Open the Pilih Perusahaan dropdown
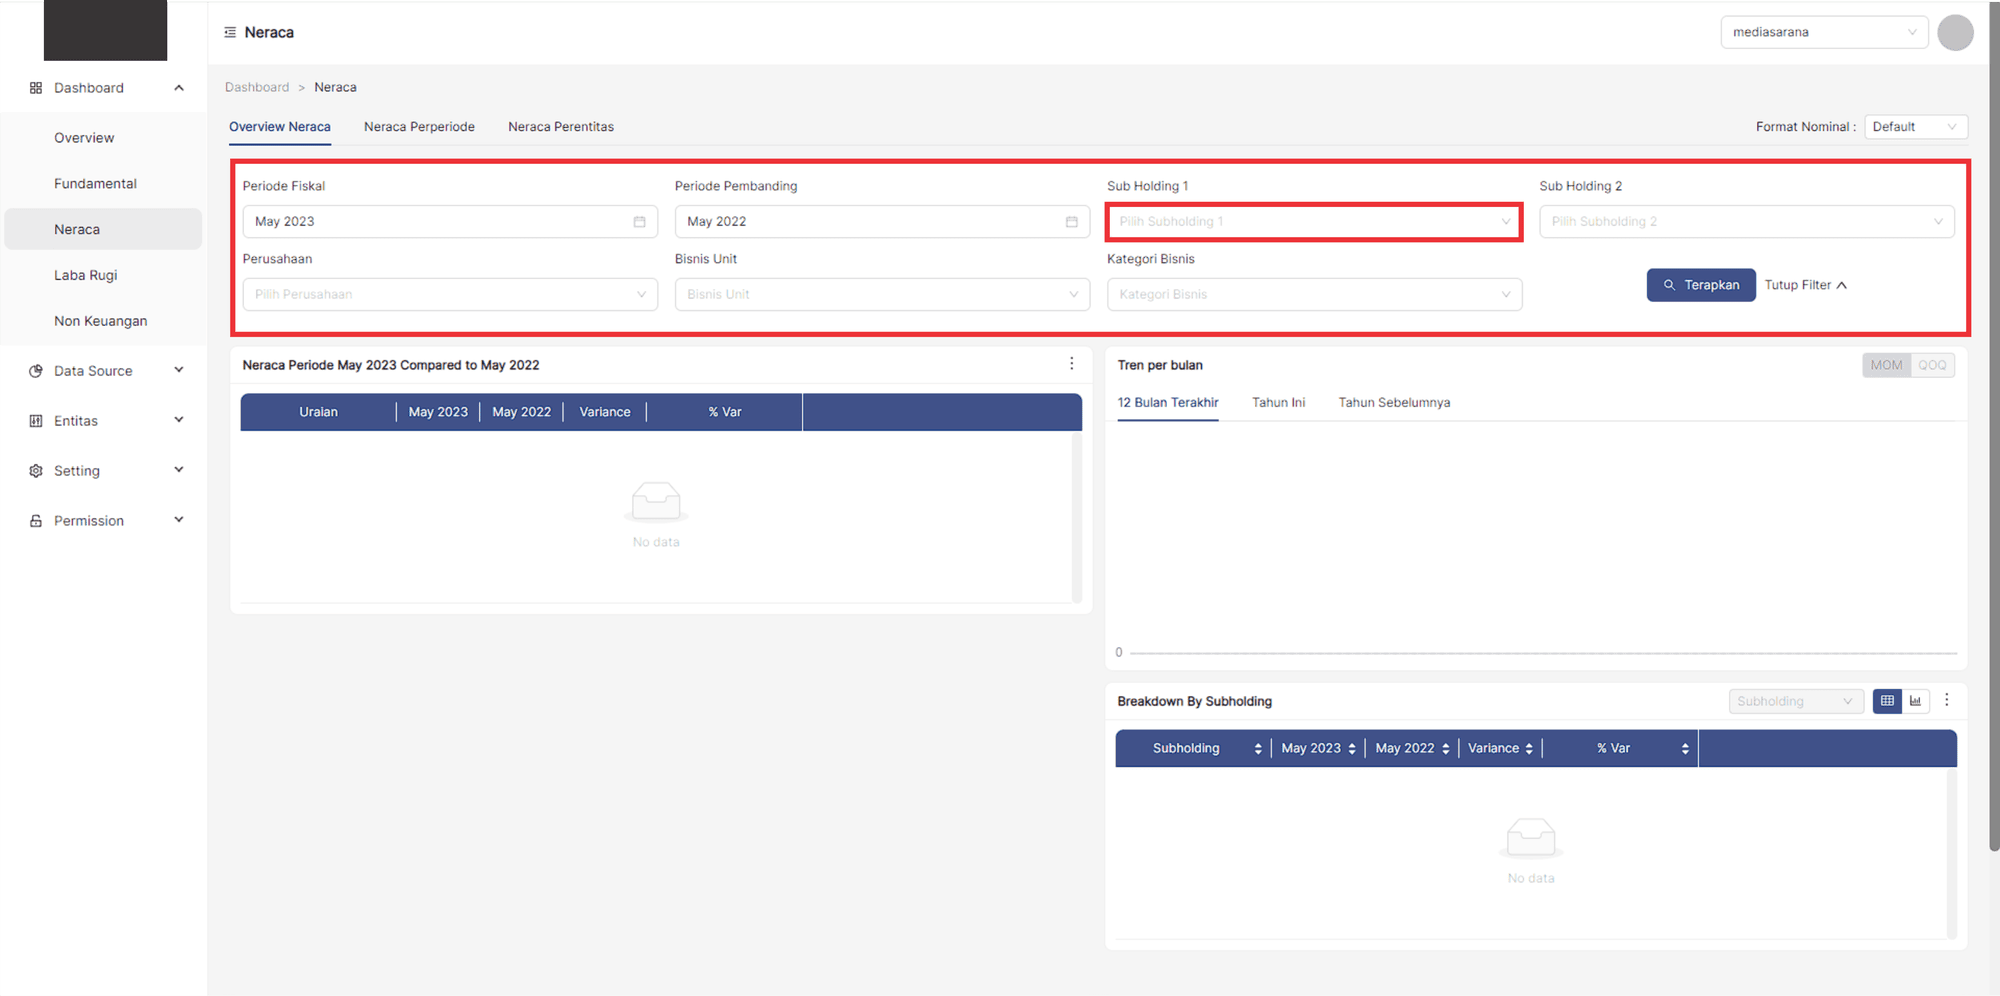The image size is (2000, 996). [450, 295]
